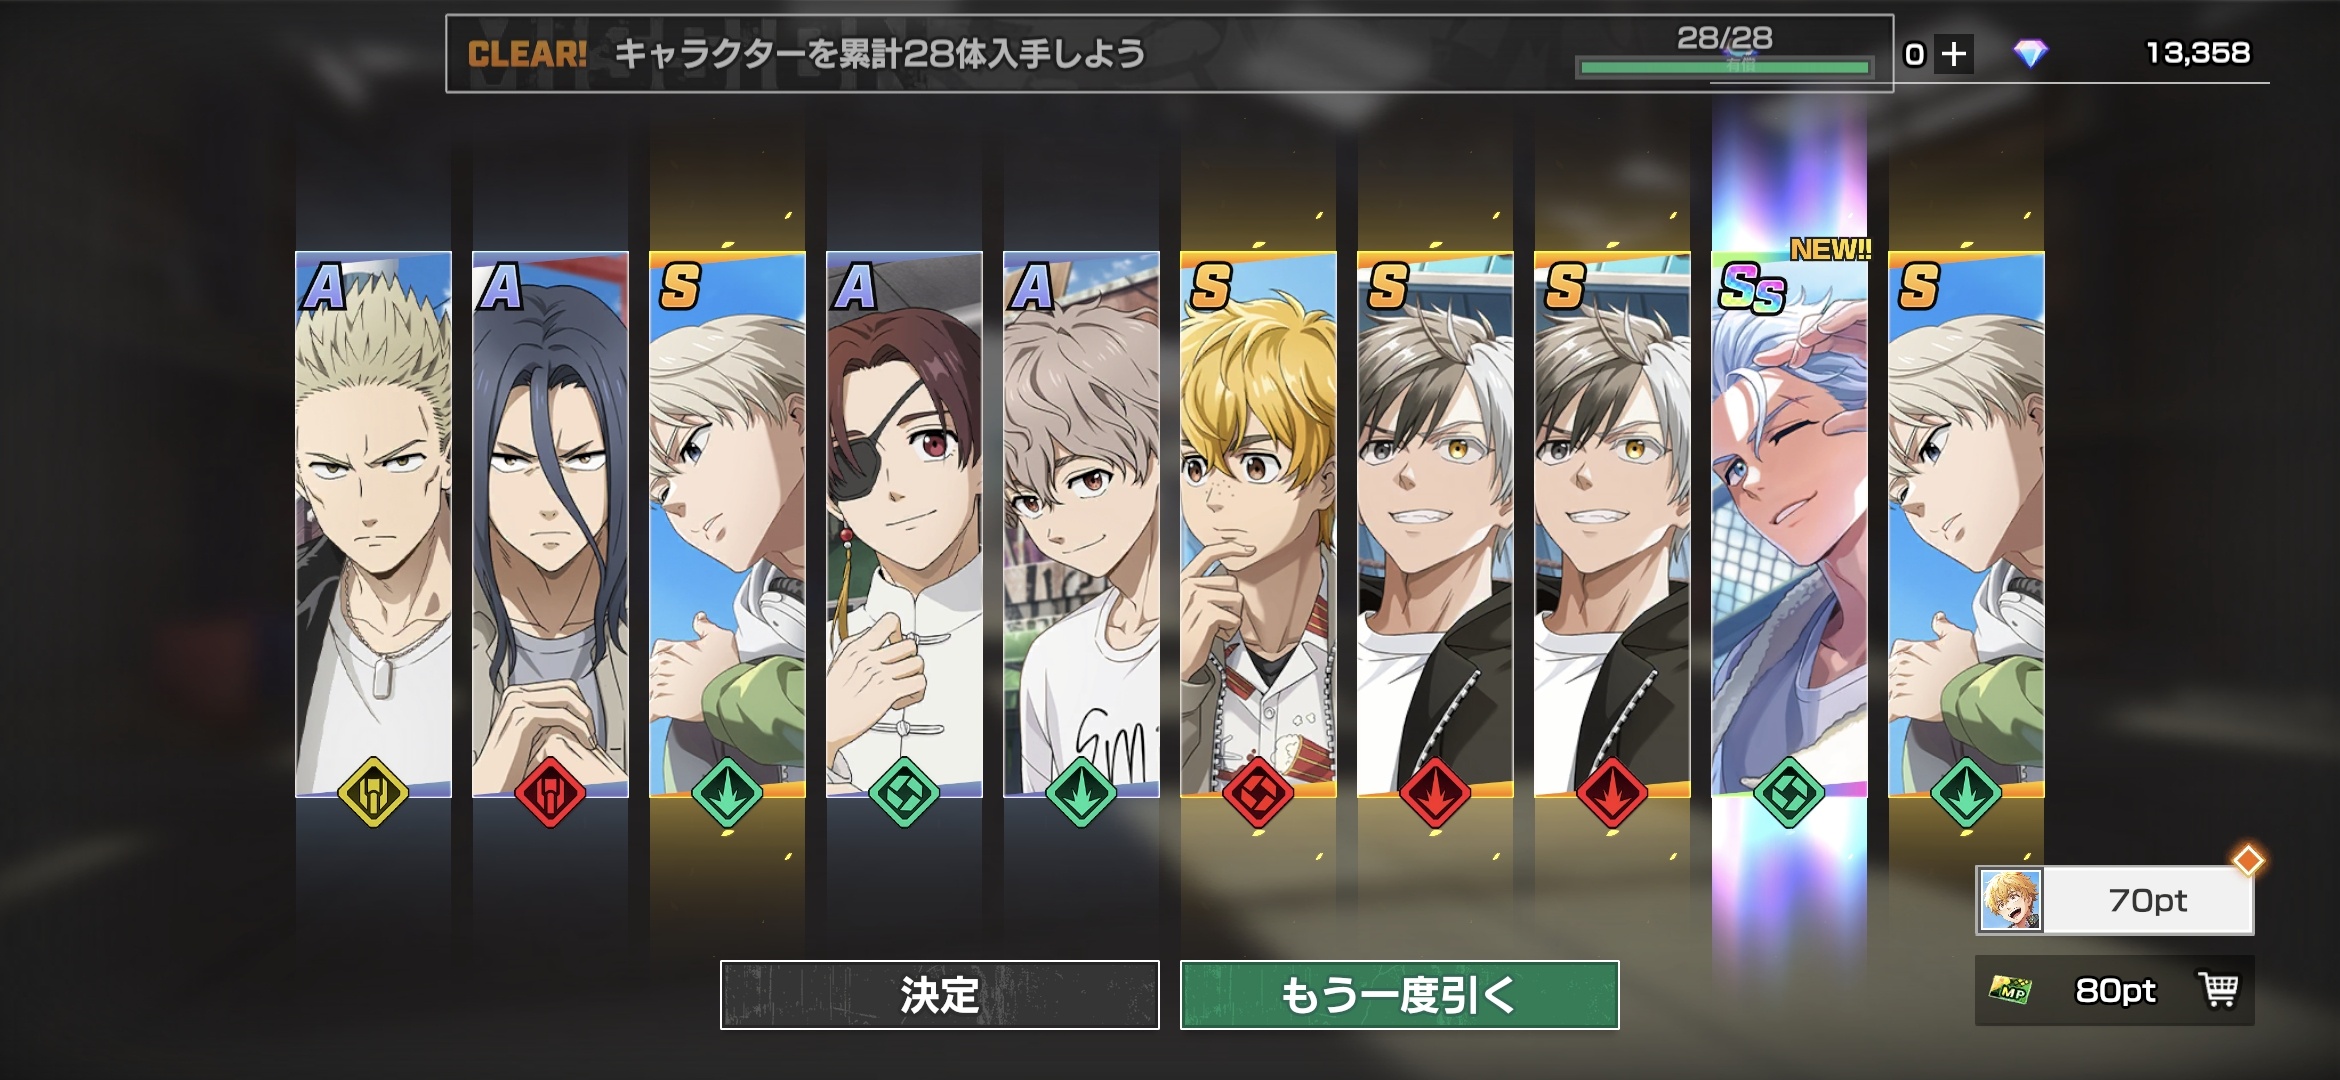Viewport: 2340px width, 1080px height.
Task: Select the orange-haired freckled S-rank card
Action: [x=1258, y=524]
